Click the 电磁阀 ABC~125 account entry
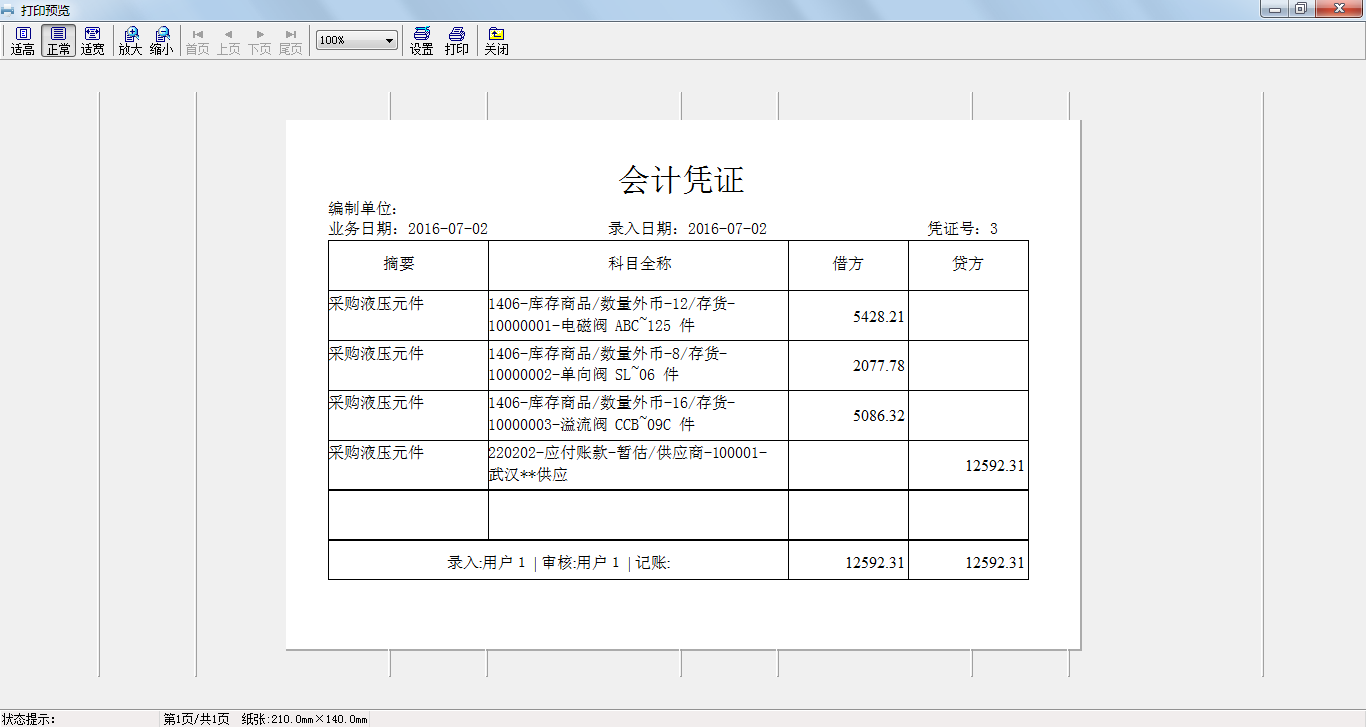 click(x=612, y=315)
